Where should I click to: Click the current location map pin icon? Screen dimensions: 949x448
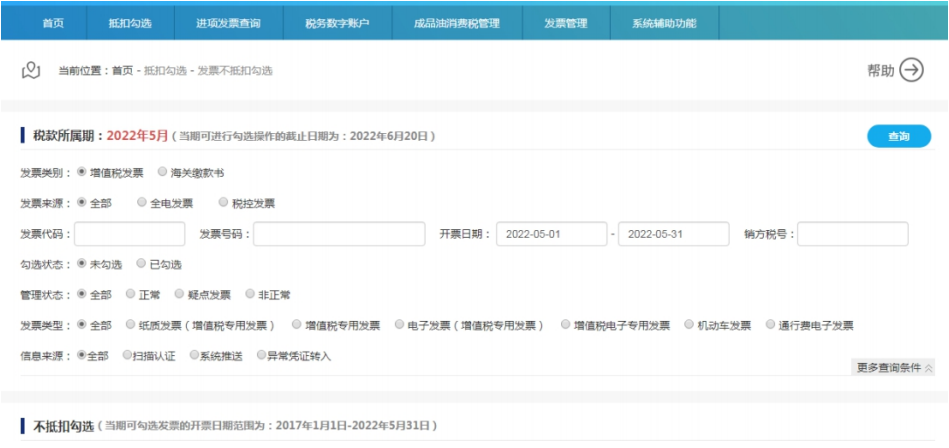click(31, 71)
